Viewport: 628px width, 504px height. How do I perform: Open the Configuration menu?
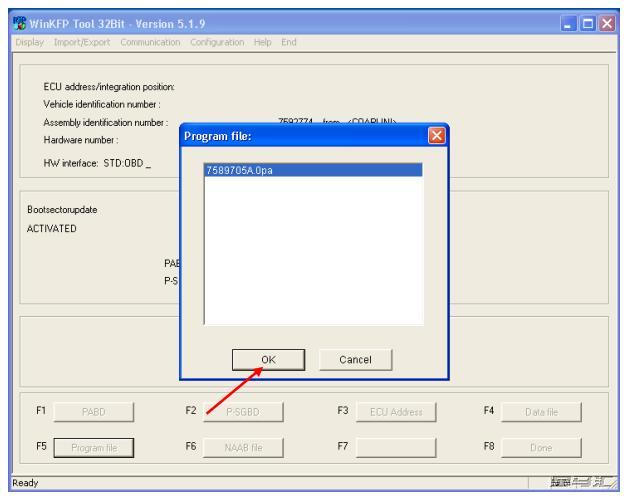click(x=217, y=42)
